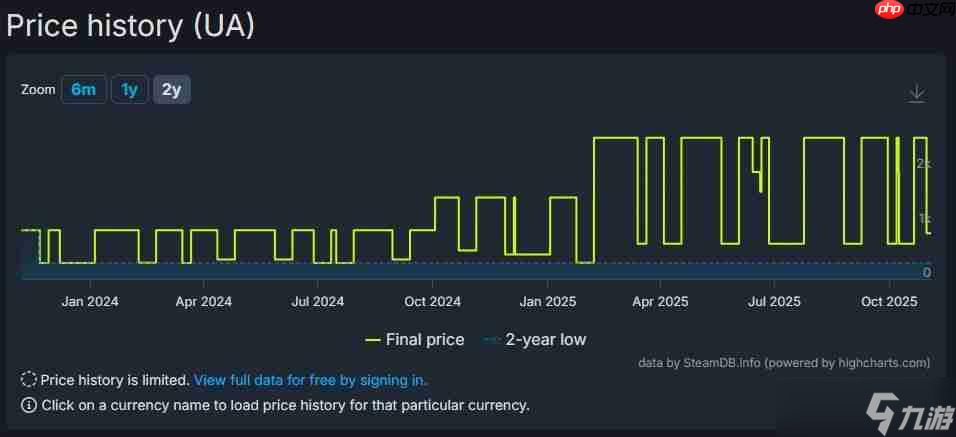The height and width of the screenshot is (437, 956).
Task: Click the Final price legend line marker
Action: tap(373, 340)
